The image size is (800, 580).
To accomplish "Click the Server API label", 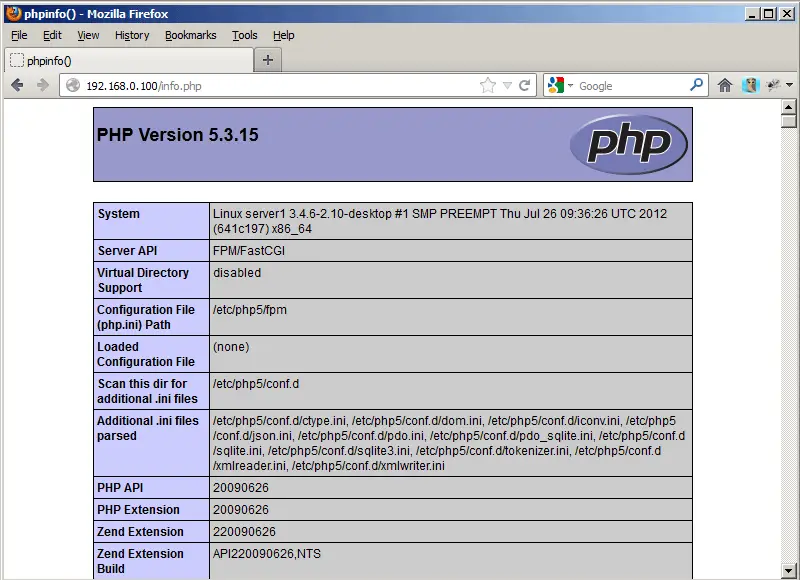I will (x=127, y=250).
